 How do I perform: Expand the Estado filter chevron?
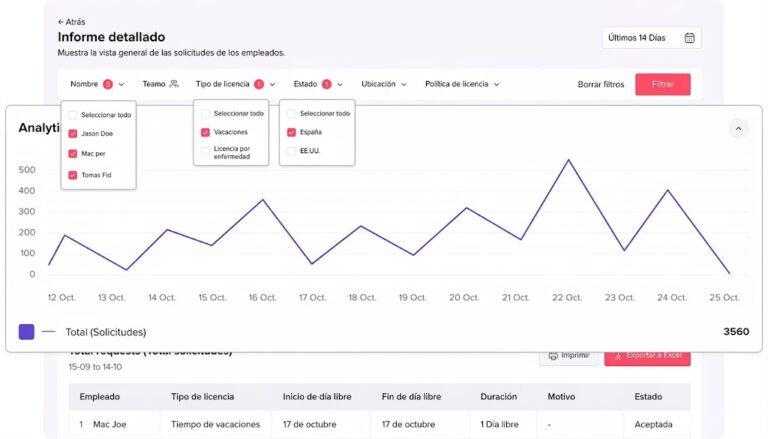click(340, 84)
